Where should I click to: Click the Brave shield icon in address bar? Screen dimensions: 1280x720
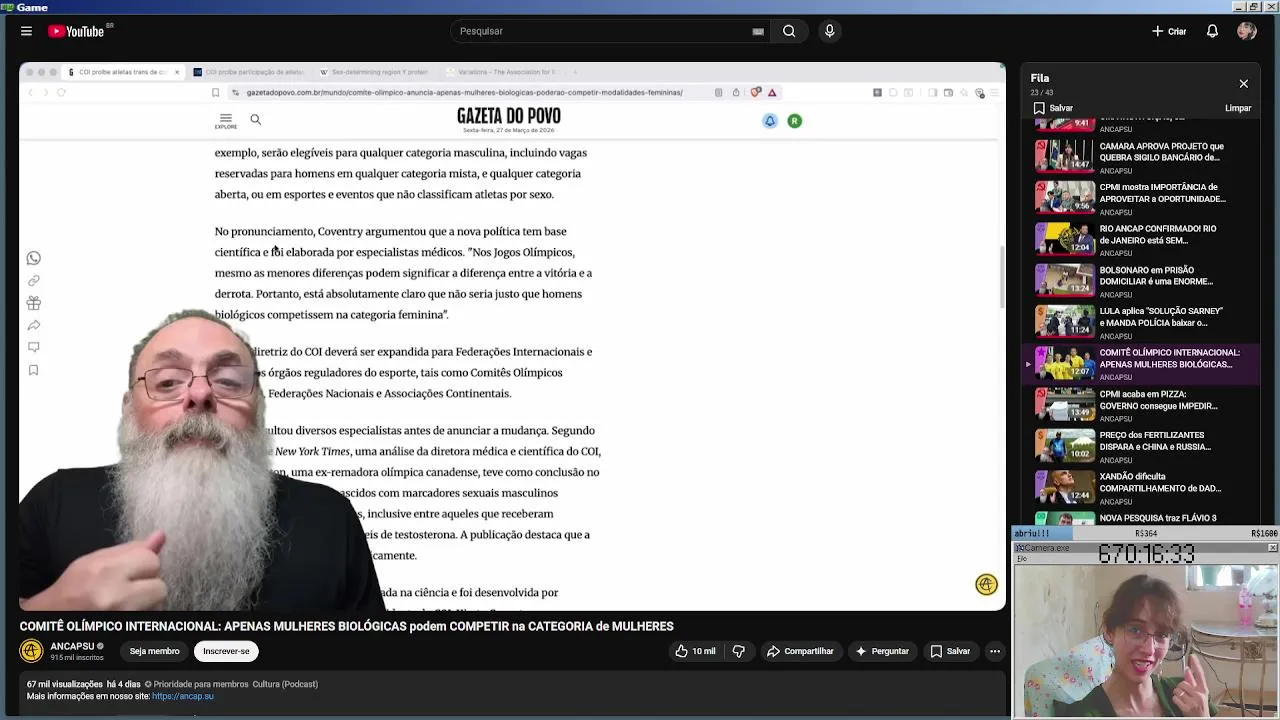tap(756, 92)
